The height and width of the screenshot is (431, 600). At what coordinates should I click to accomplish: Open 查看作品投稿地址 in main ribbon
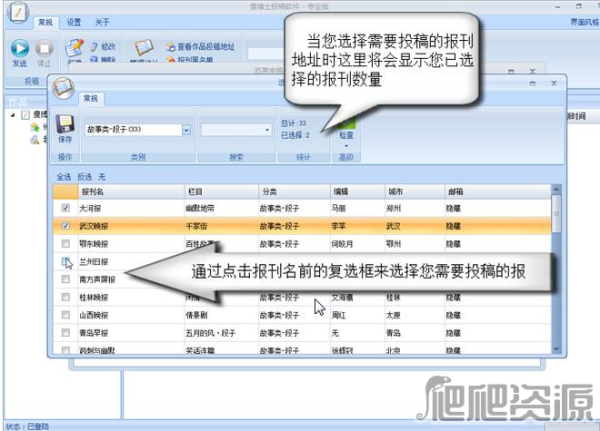pos(201,47)
